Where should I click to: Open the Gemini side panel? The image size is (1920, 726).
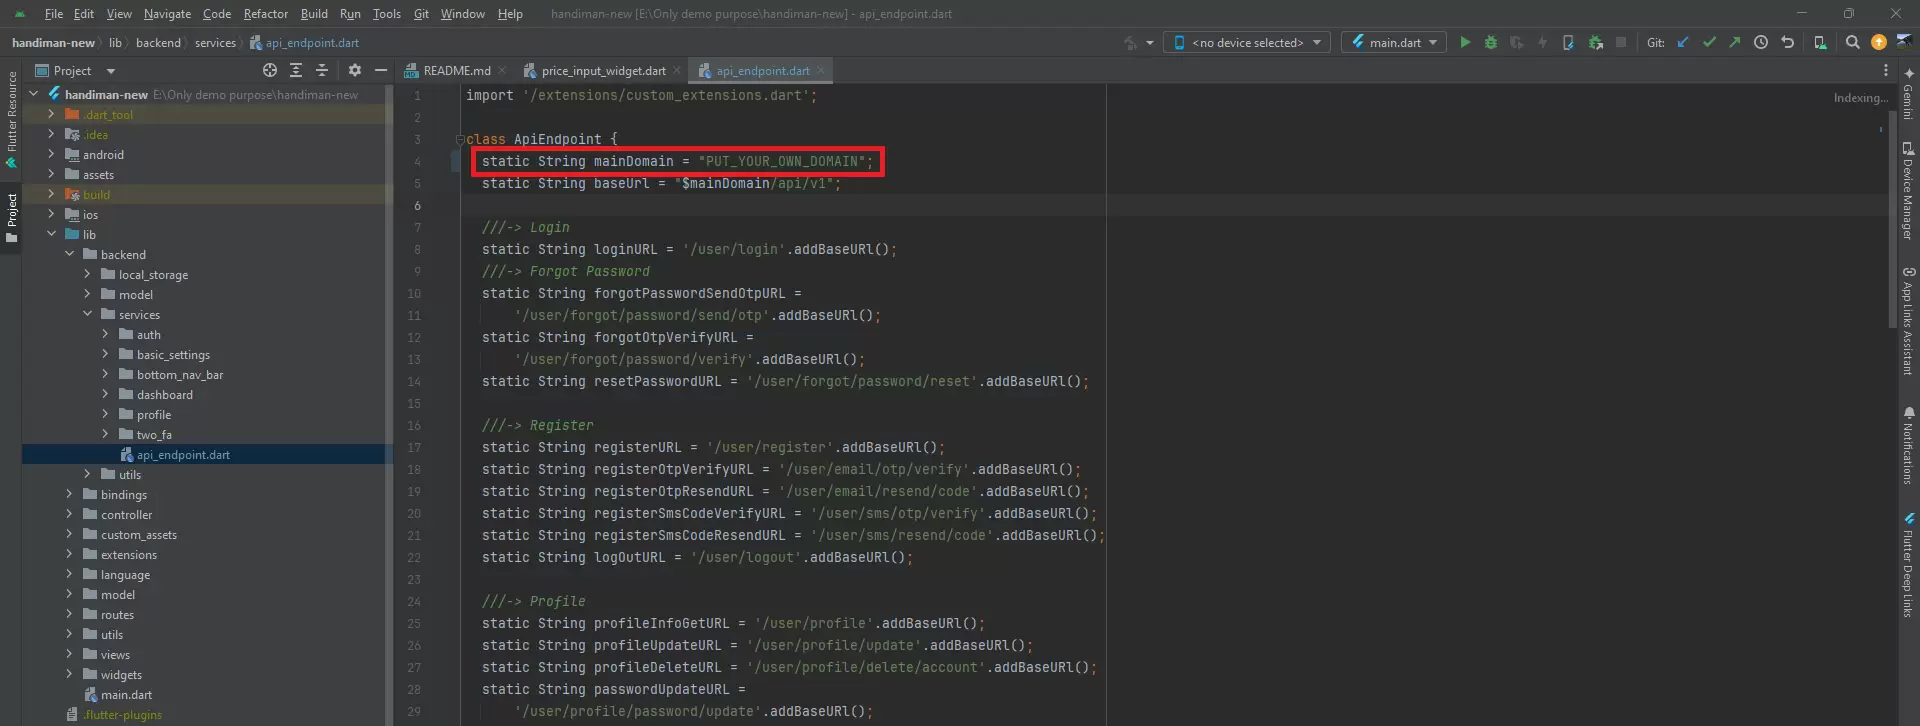pos(1908,95)
